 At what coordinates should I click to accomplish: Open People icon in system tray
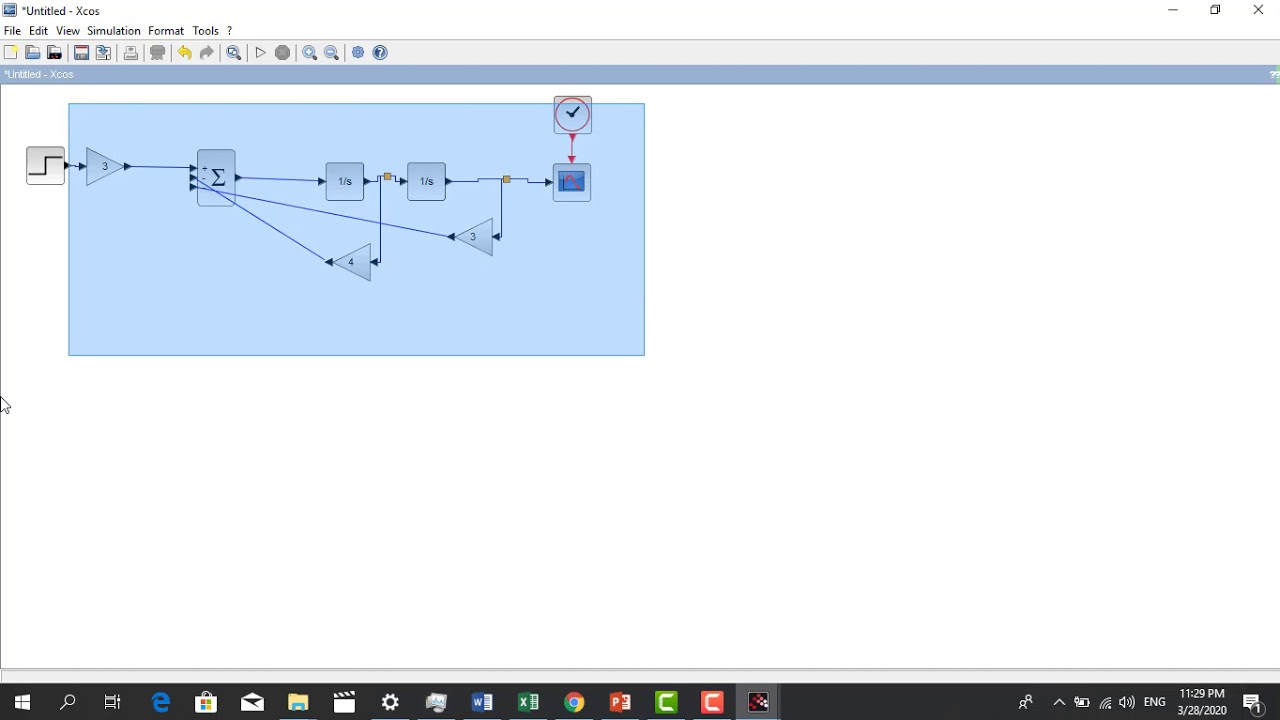click(1026, 703)
